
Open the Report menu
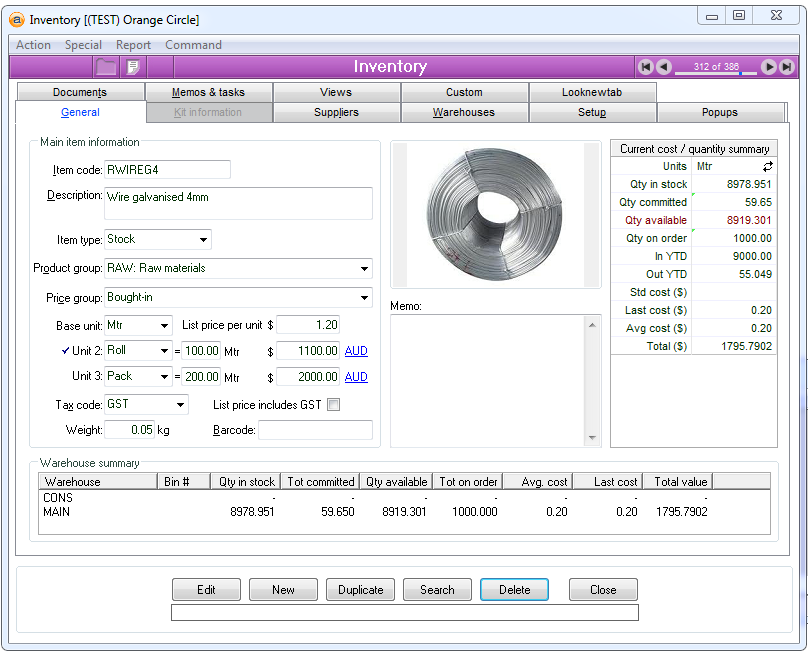click(133, 45)
